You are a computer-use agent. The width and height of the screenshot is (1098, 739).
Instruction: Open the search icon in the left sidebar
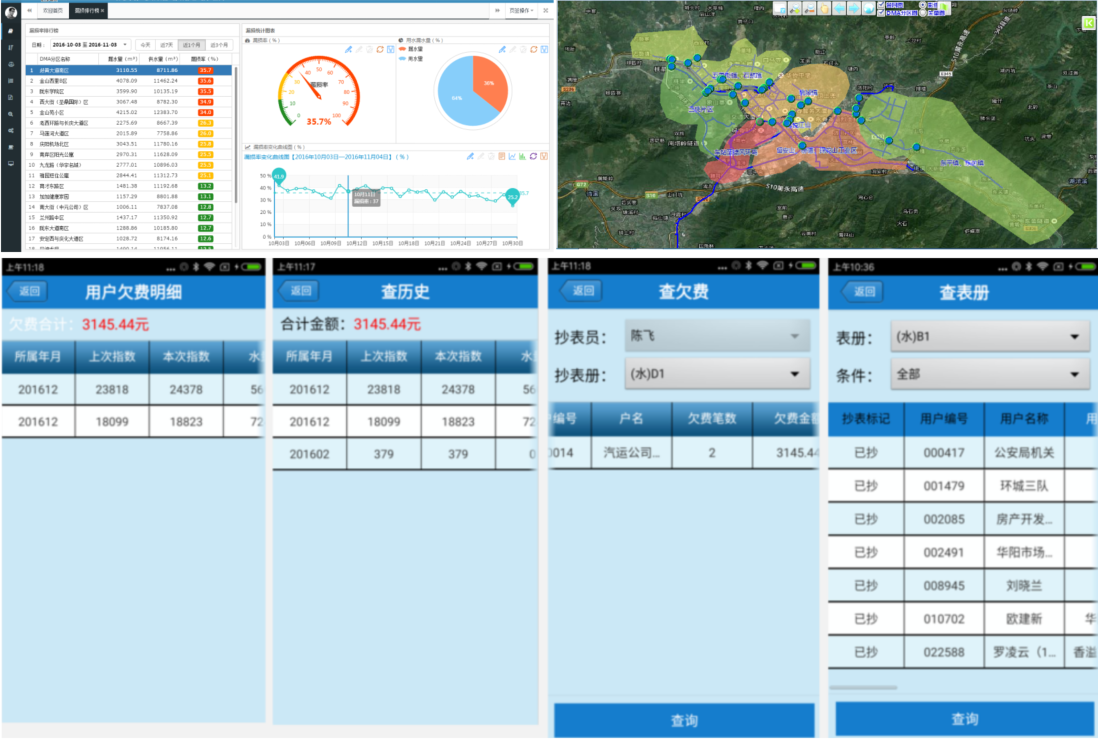pos(10,114)
